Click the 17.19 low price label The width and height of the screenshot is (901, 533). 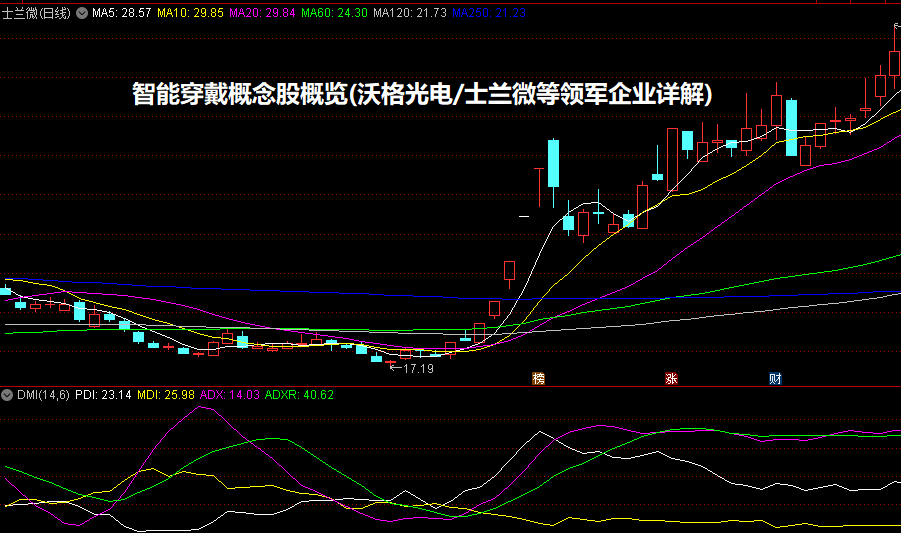[418, 369]
